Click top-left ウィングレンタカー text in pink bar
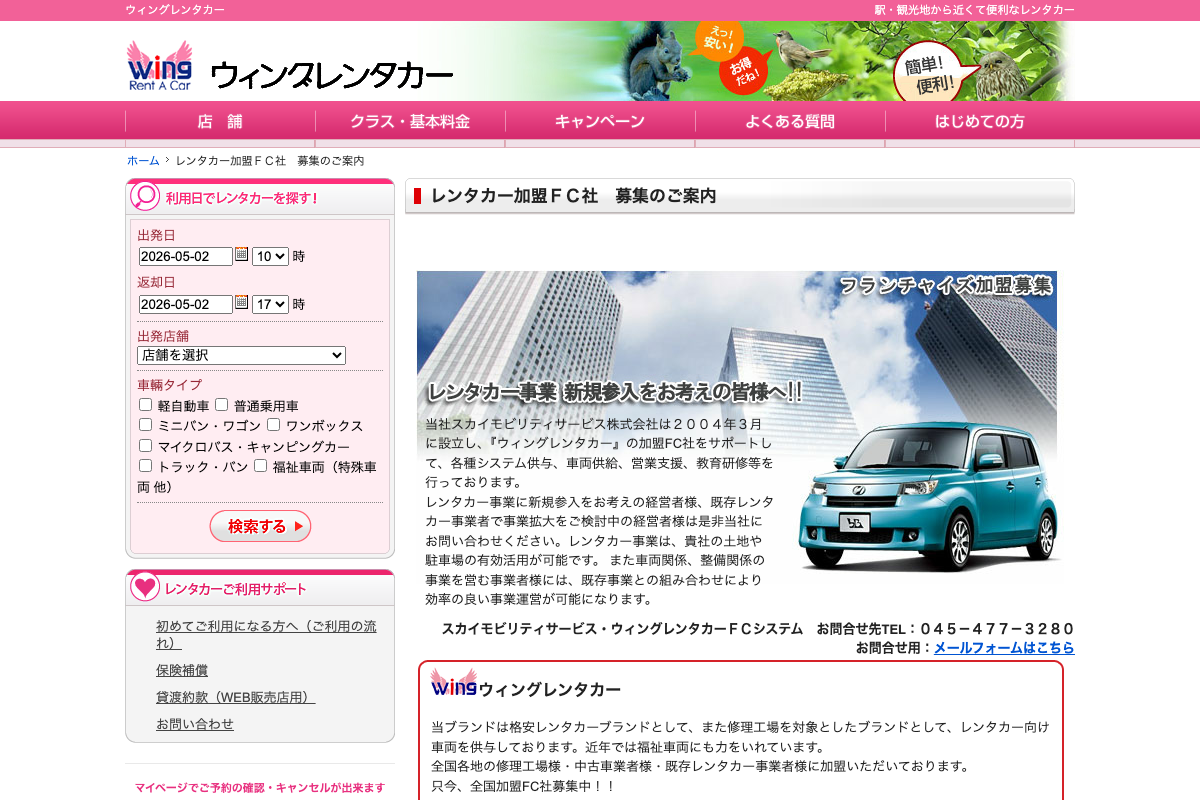 tap(175, 10)
